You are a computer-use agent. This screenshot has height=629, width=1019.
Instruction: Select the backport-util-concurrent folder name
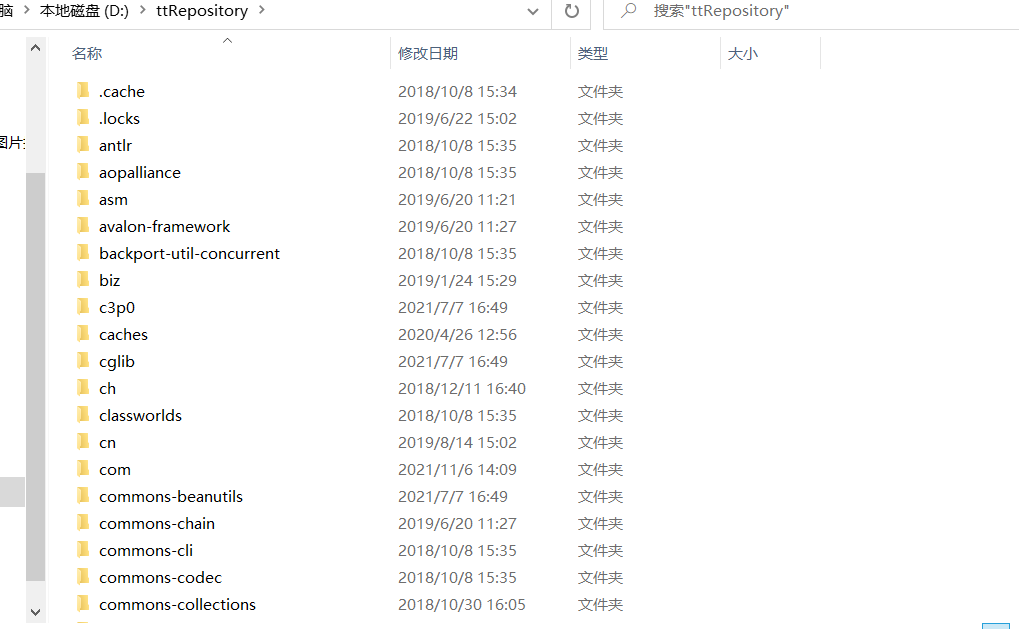pos(189,253)
